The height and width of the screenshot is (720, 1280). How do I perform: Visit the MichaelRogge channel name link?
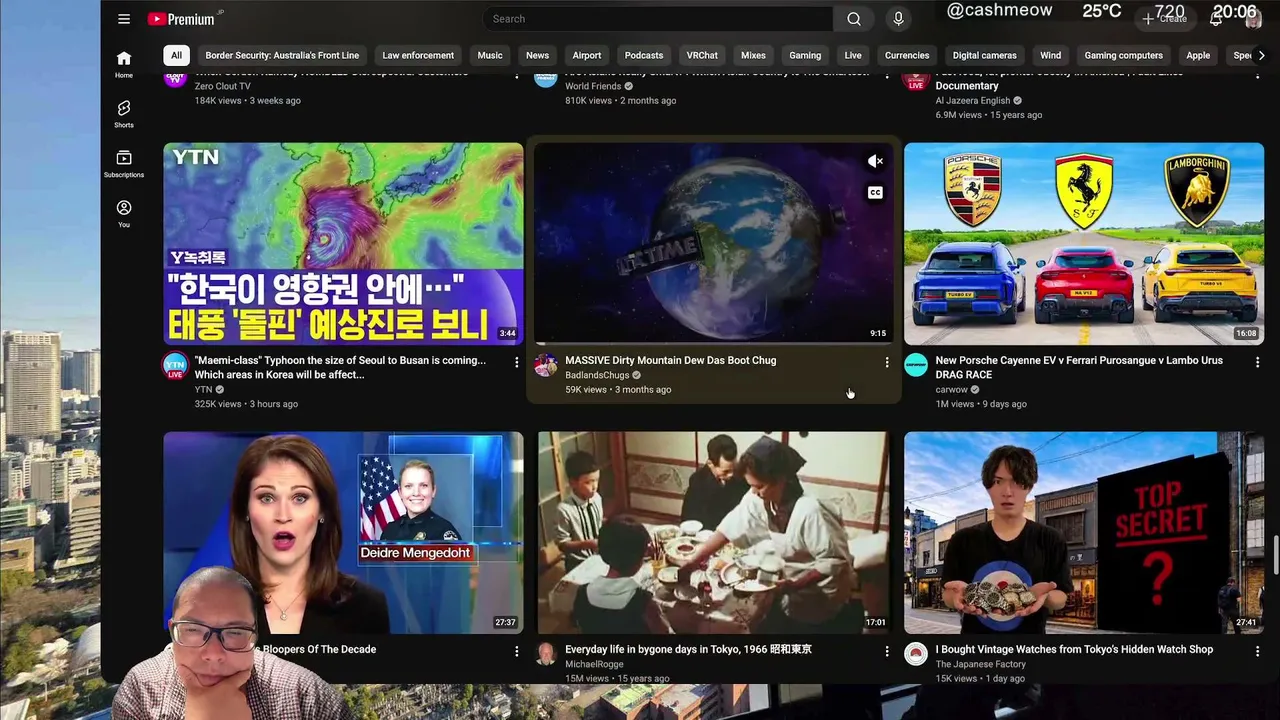tap(594, 664)
